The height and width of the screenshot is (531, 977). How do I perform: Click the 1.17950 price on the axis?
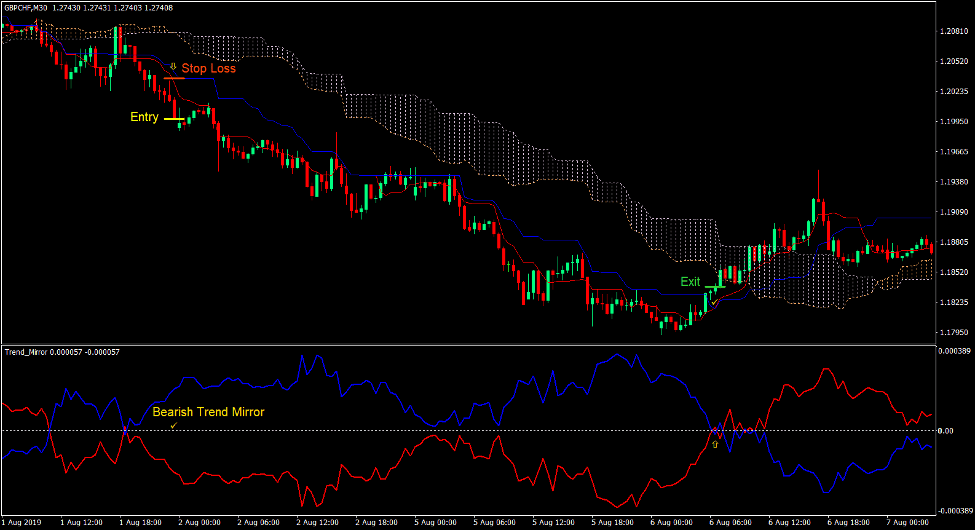[954, 332]
